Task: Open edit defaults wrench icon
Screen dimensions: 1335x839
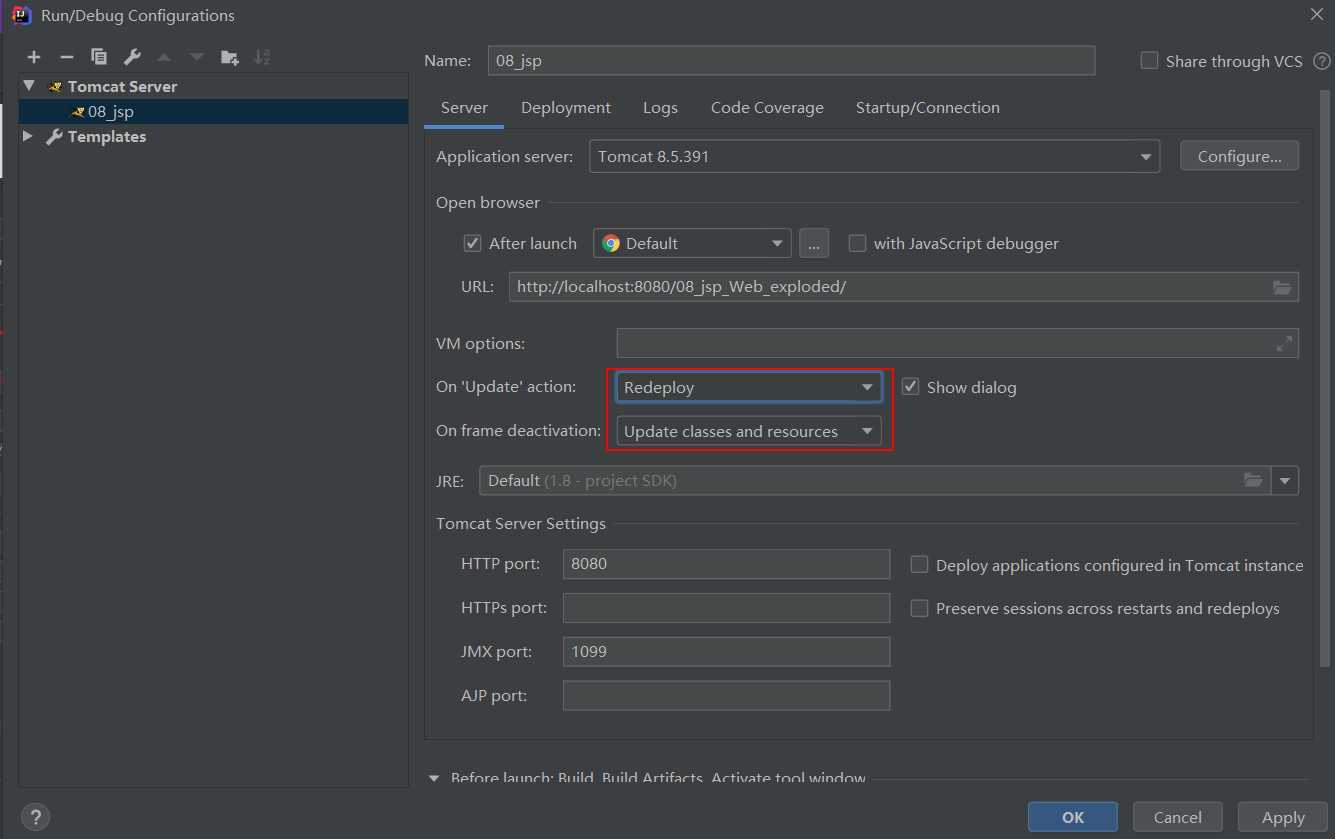Action: [x=132, y=57]
